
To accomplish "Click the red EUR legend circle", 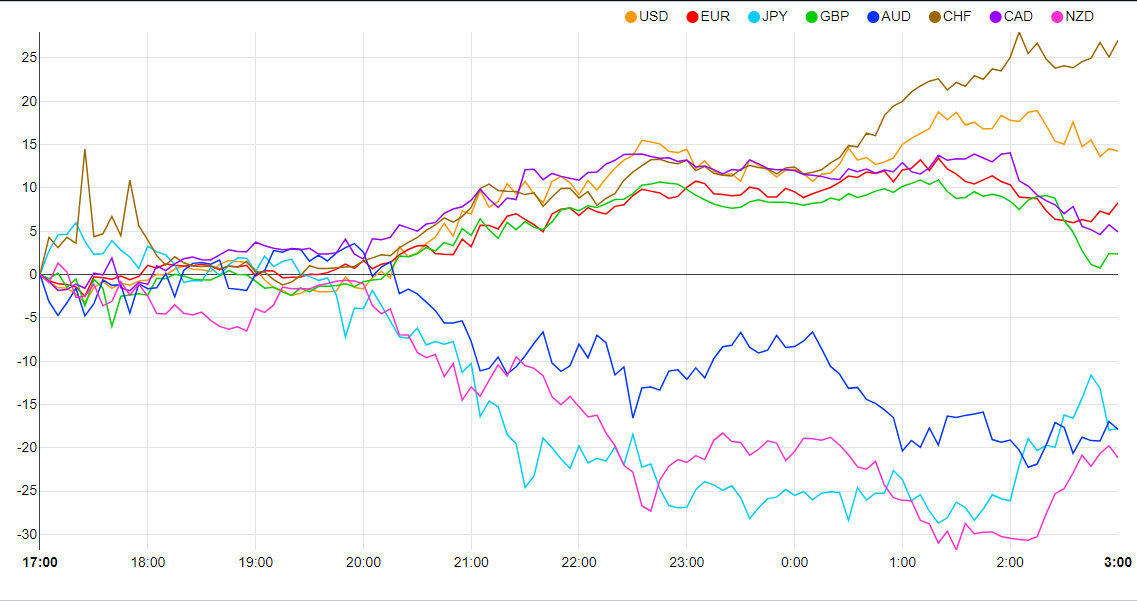I will pos(692,16).
